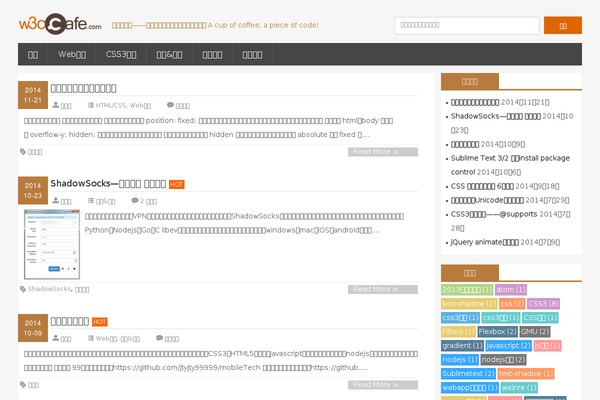600x400 pixels.
Task: Click tag icon under the 11-21 post
Action: [23, 152]
